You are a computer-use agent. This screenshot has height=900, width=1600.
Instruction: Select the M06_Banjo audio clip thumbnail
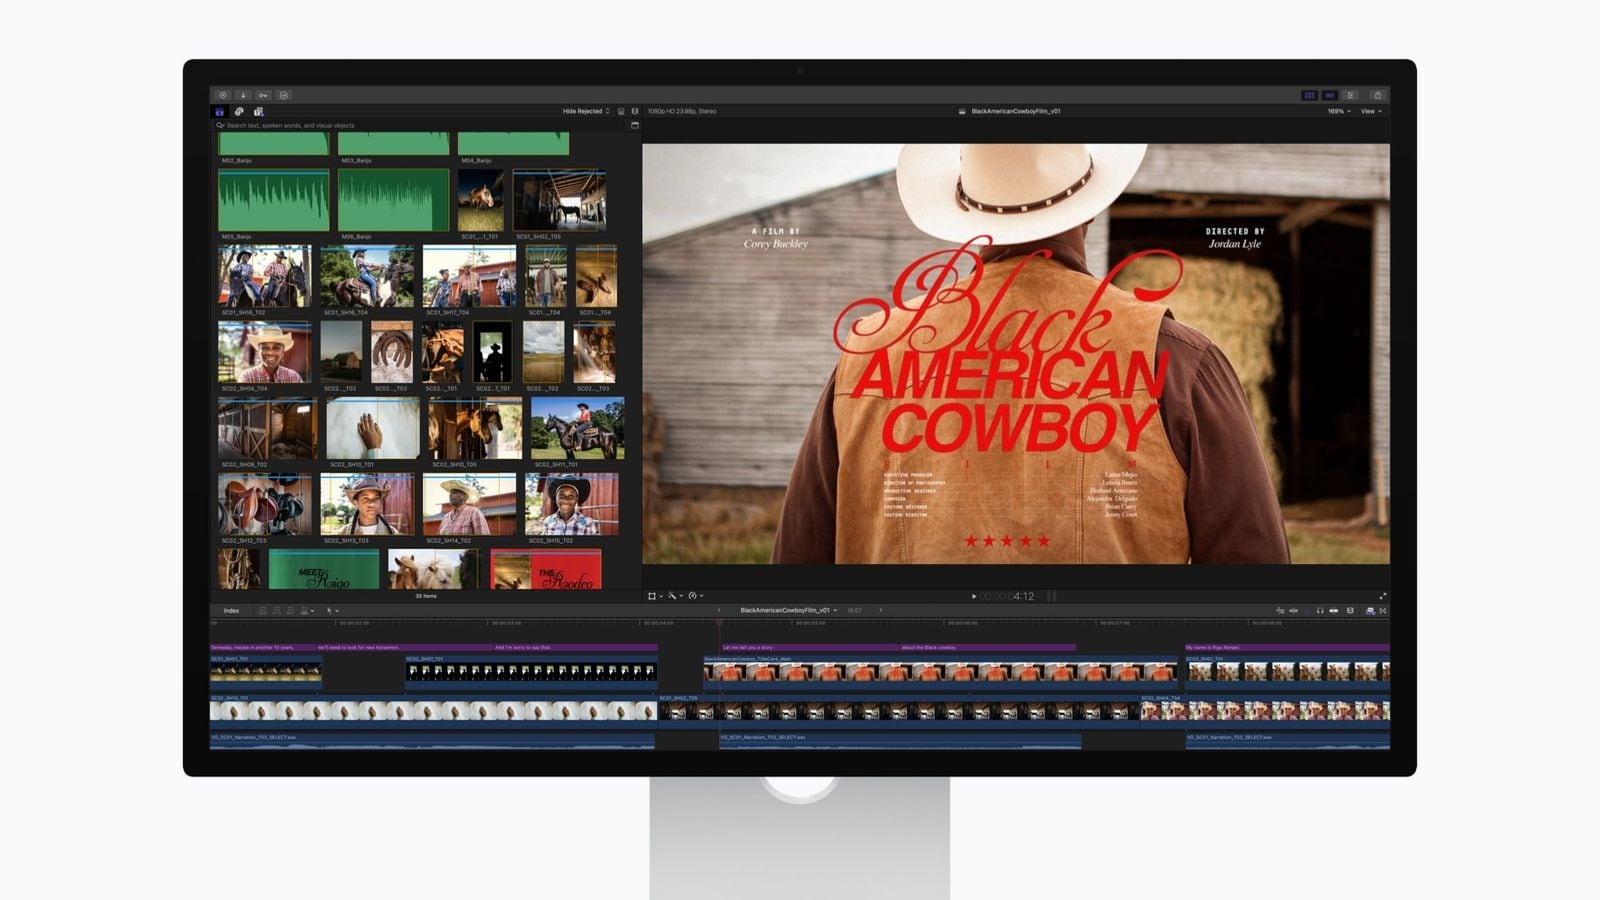pyautogui.click(x=393, y=200)
